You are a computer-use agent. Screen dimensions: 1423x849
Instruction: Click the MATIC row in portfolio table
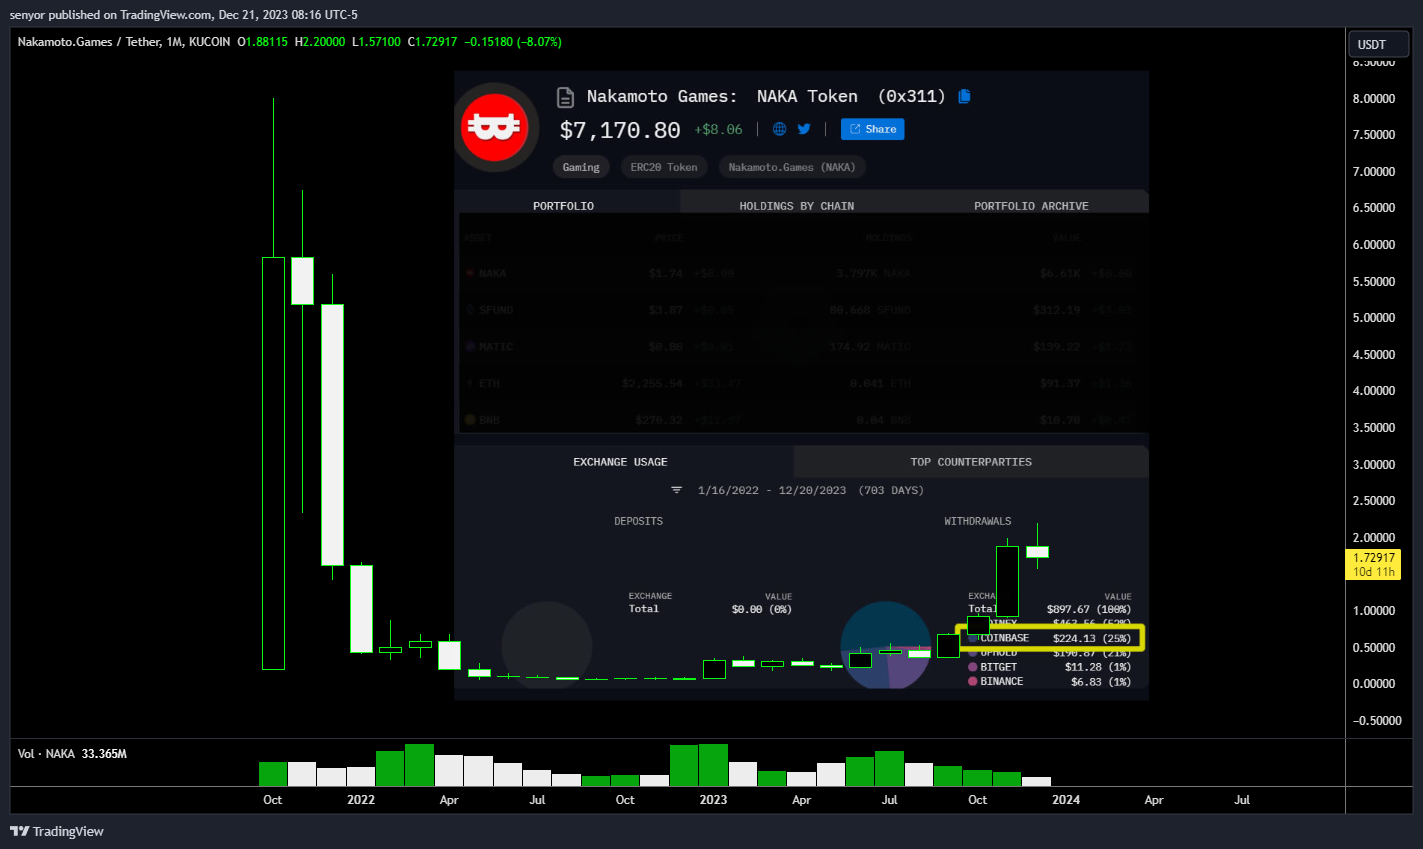800,347
